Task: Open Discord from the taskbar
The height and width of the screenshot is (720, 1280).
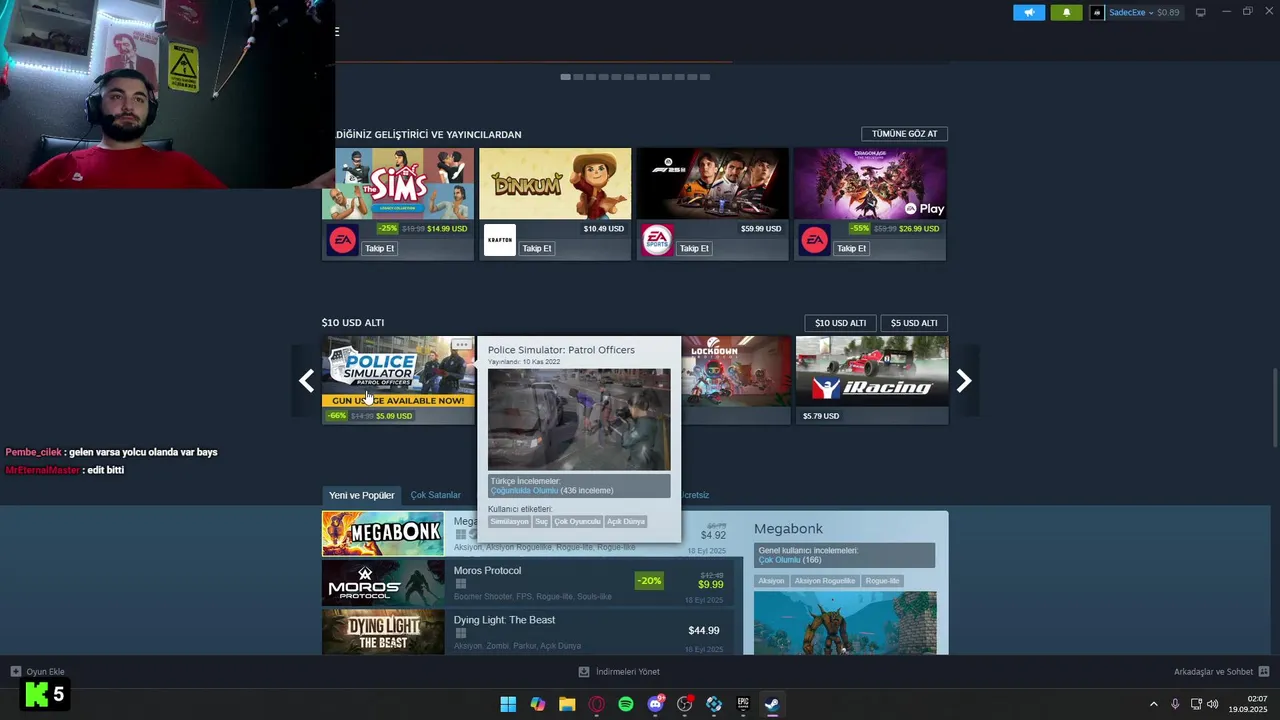Action: [655, 704]
